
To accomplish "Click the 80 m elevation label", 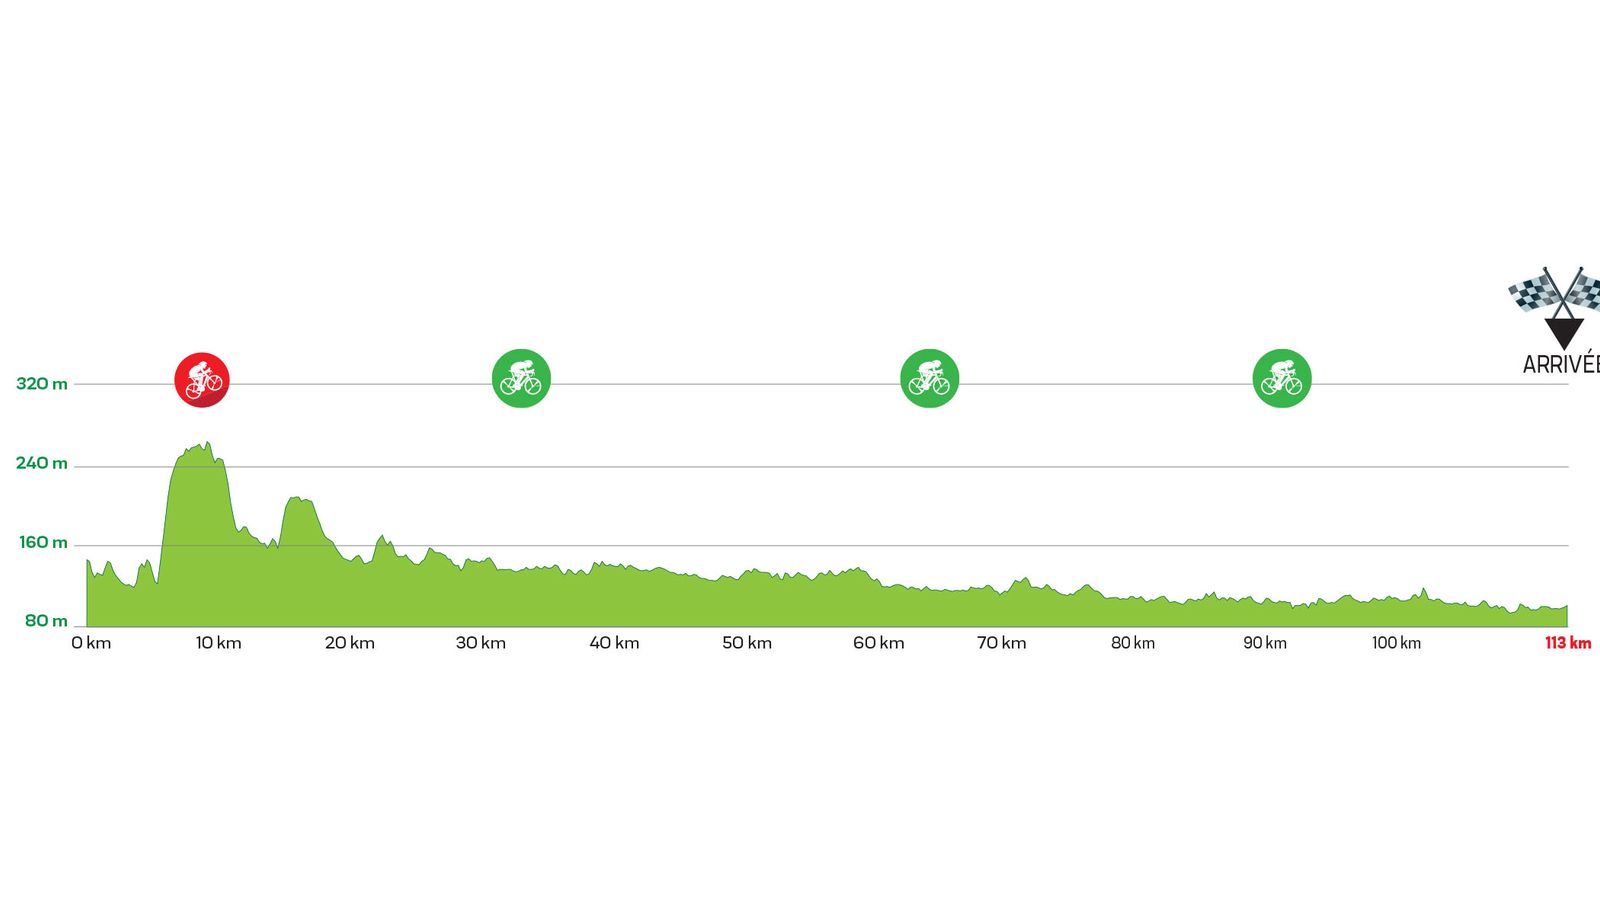I will tap(46, 621).
